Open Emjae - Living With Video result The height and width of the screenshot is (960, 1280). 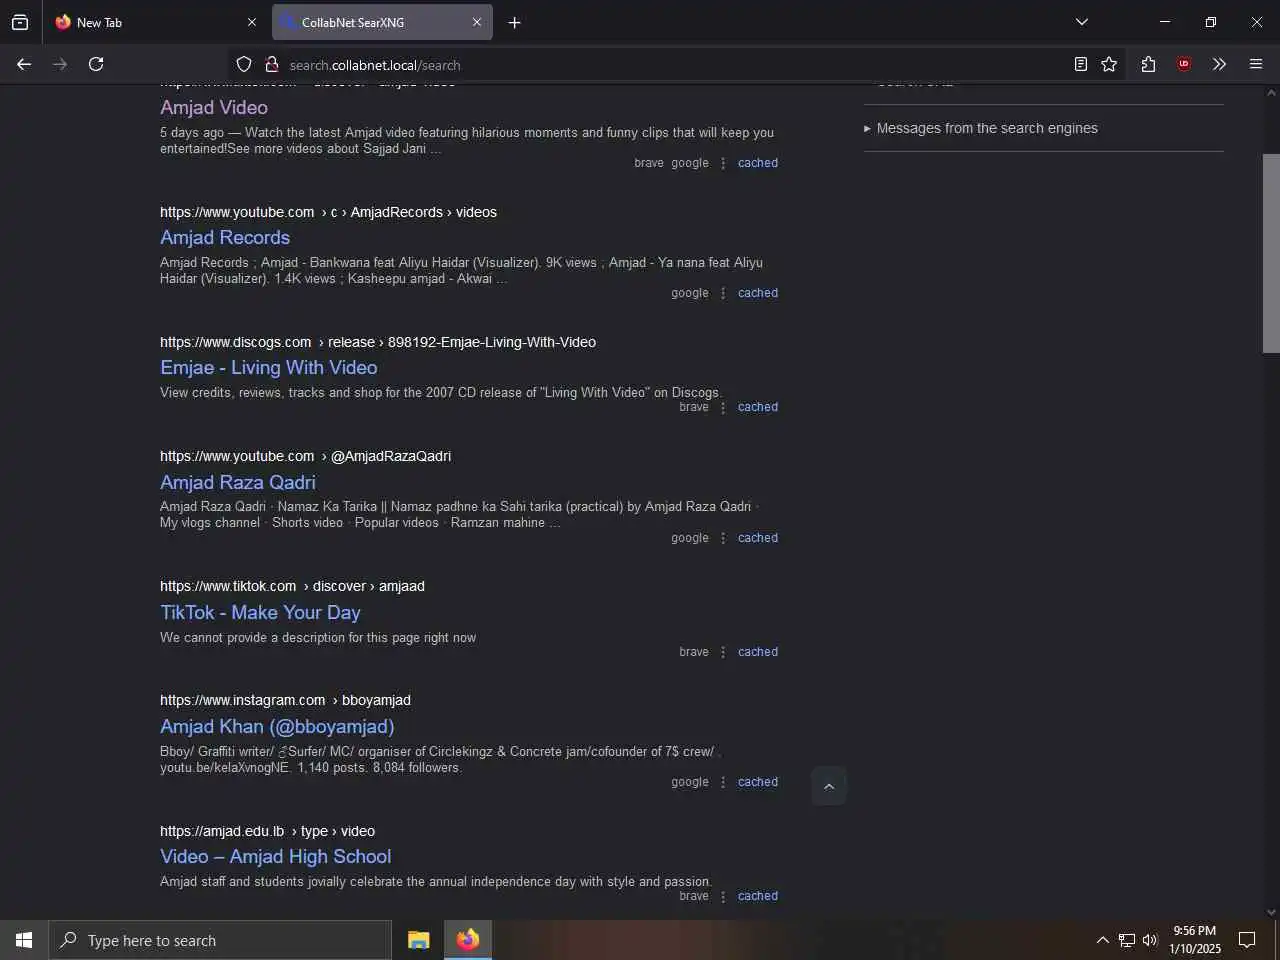(269, 367)
